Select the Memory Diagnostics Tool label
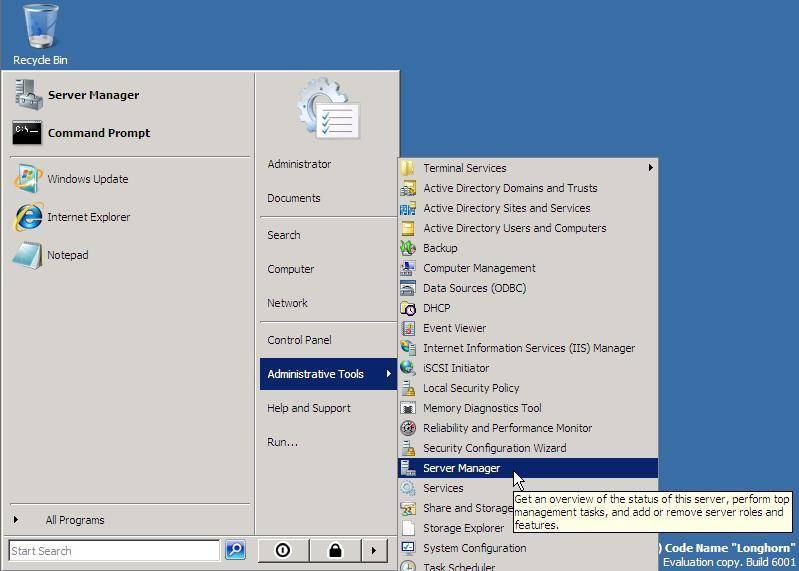This screenshot has height=571, width=799. point(482,408)
